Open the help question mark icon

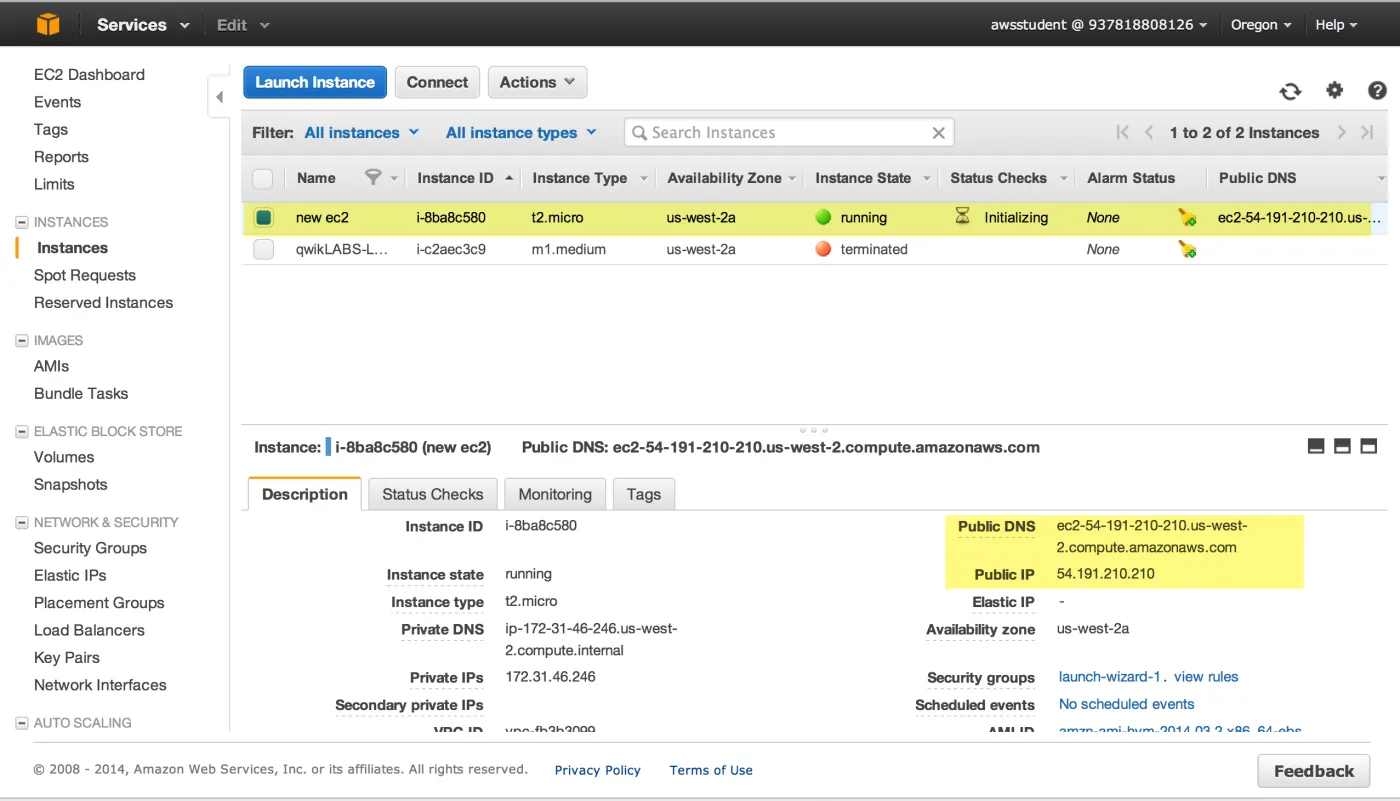1377,91
